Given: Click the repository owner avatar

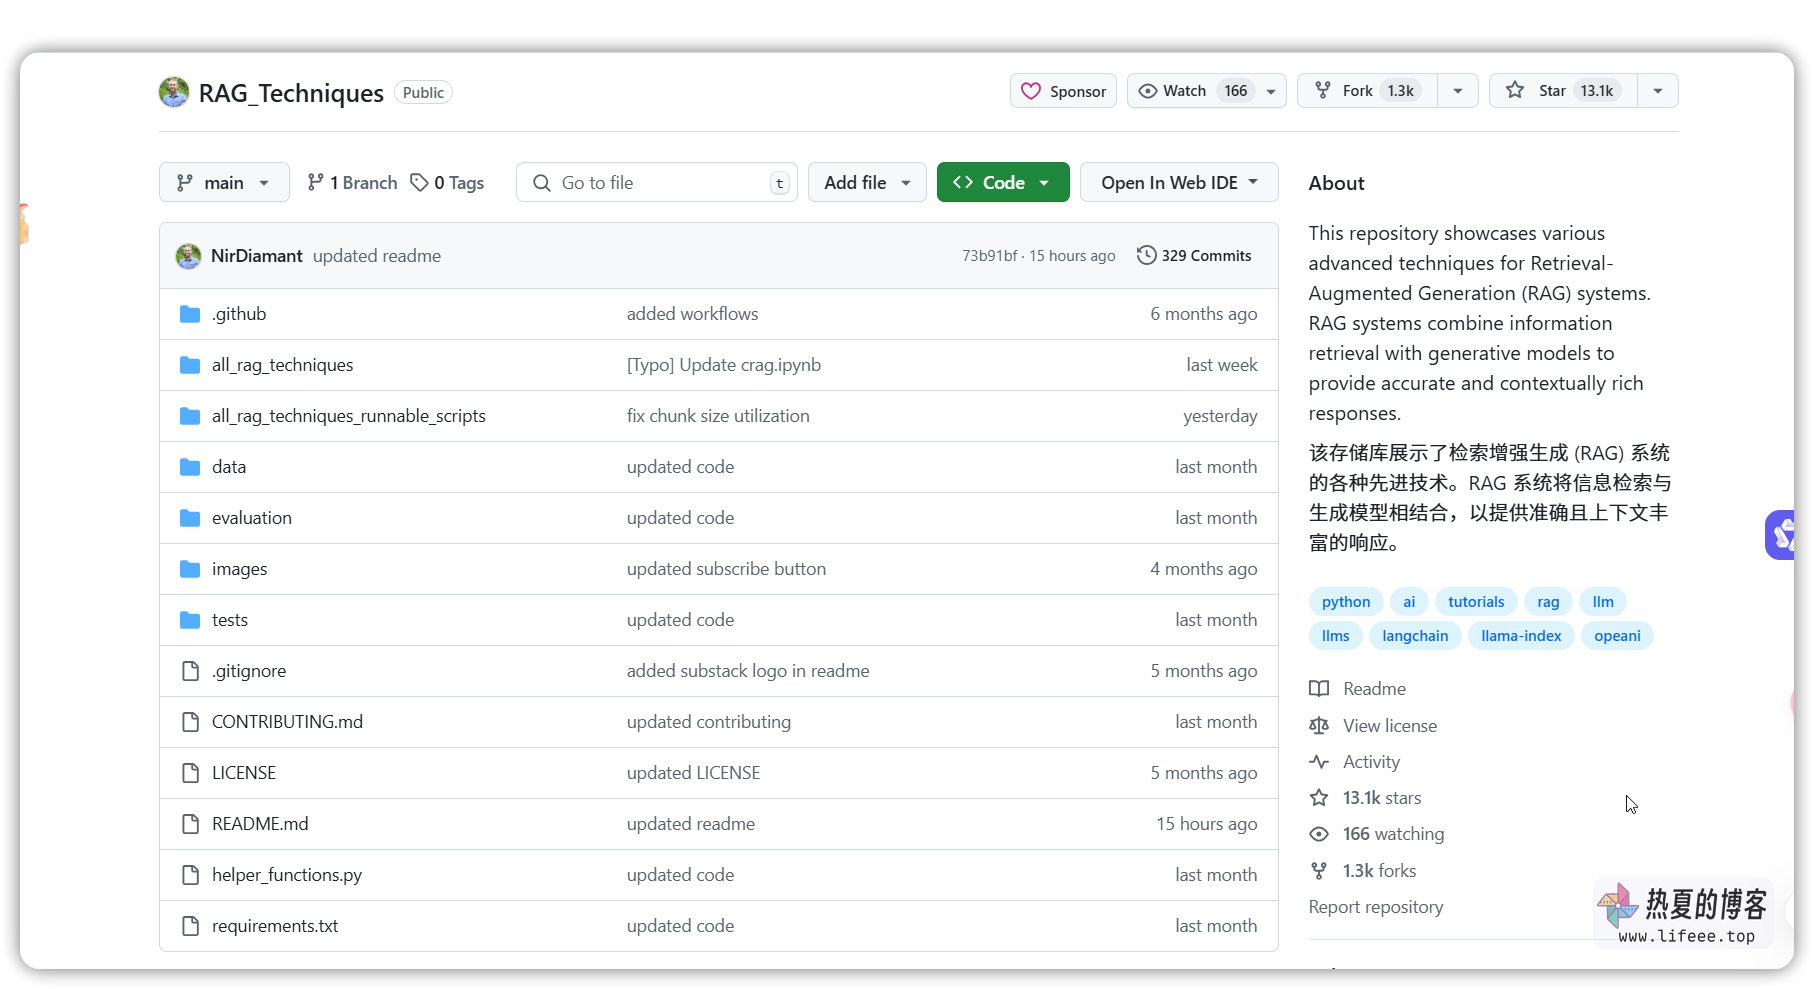Looking at the screenshot, I should pos(174,92).
